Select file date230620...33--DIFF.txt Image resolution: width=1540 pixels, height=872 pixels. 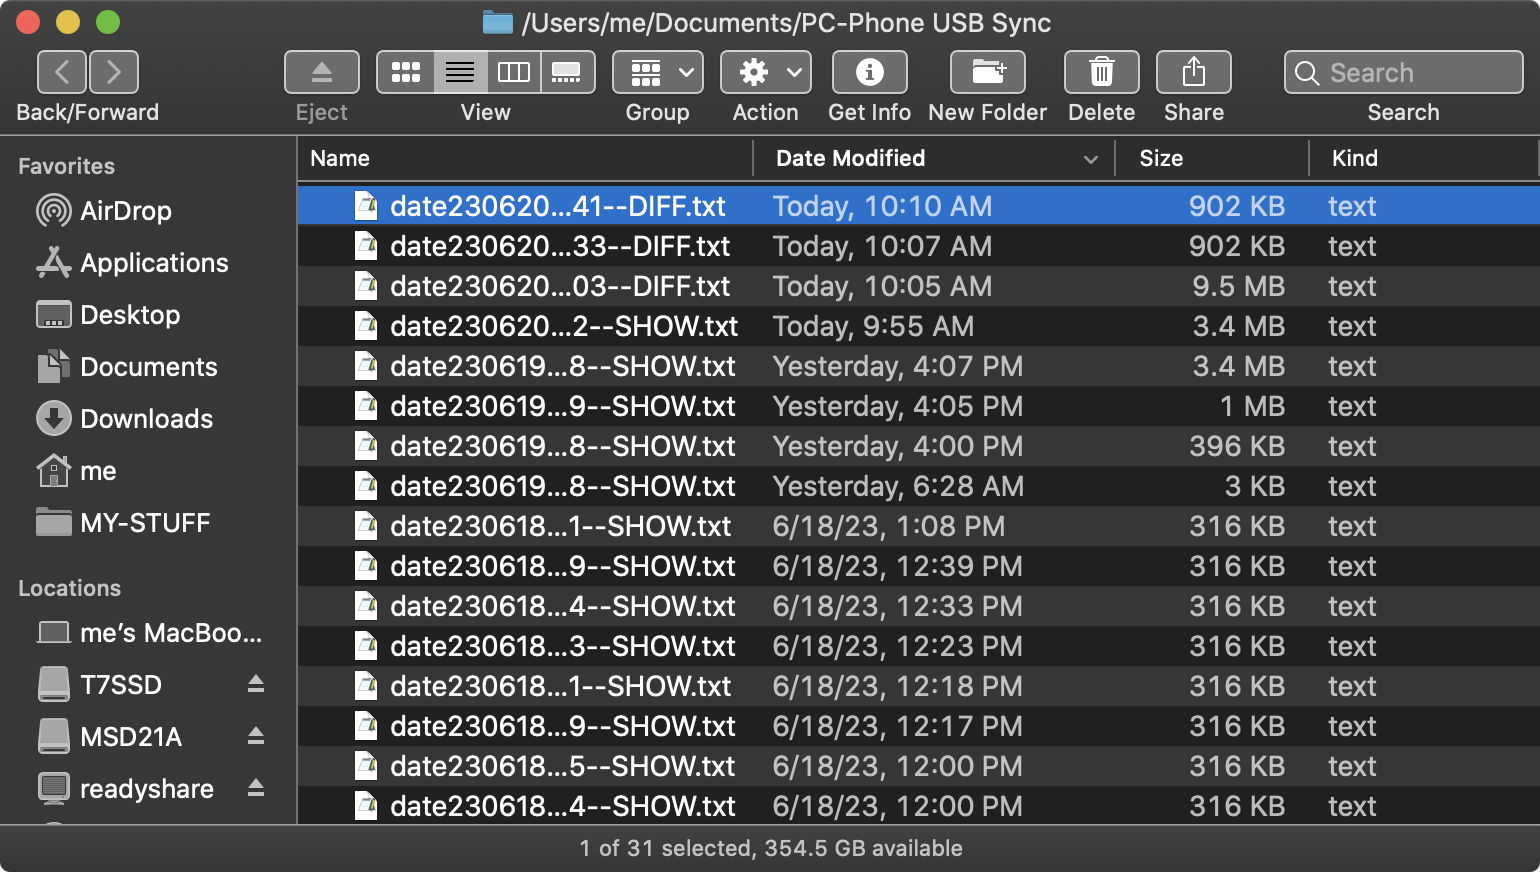(918, 246)
